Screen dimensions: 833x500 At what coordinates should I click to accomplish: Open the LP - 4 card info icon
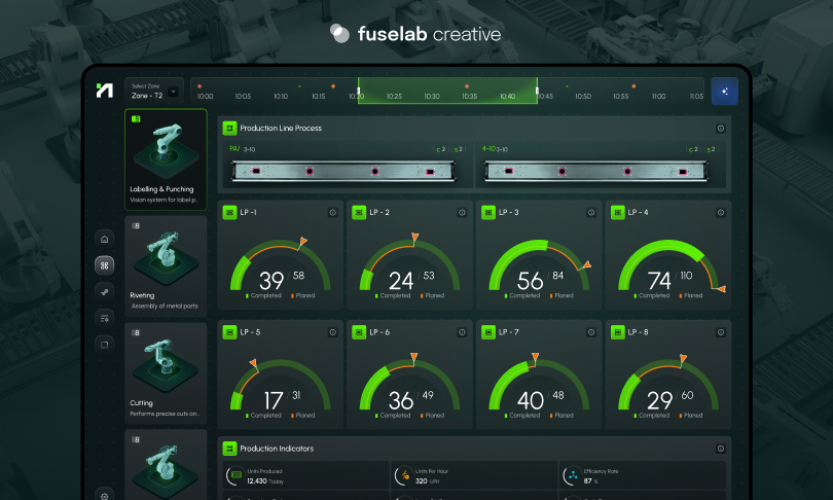720,213
